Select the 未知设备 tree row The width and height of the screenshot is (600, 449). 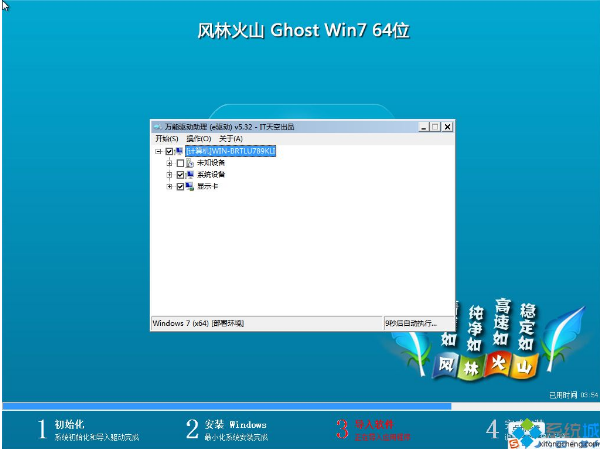point(211,163)
